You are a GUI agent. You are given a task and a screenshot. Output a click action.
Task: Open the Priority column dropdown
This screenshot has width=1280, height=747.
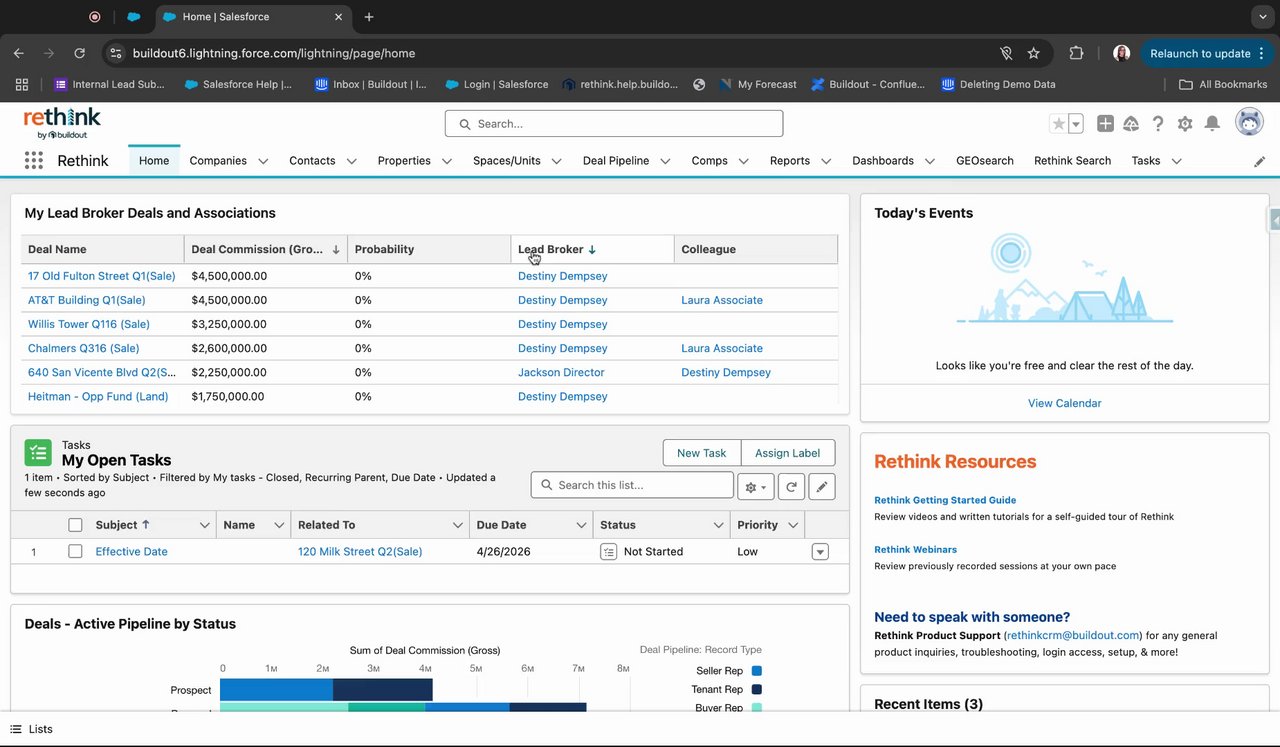pyautogui.click(x=793, y=525)
